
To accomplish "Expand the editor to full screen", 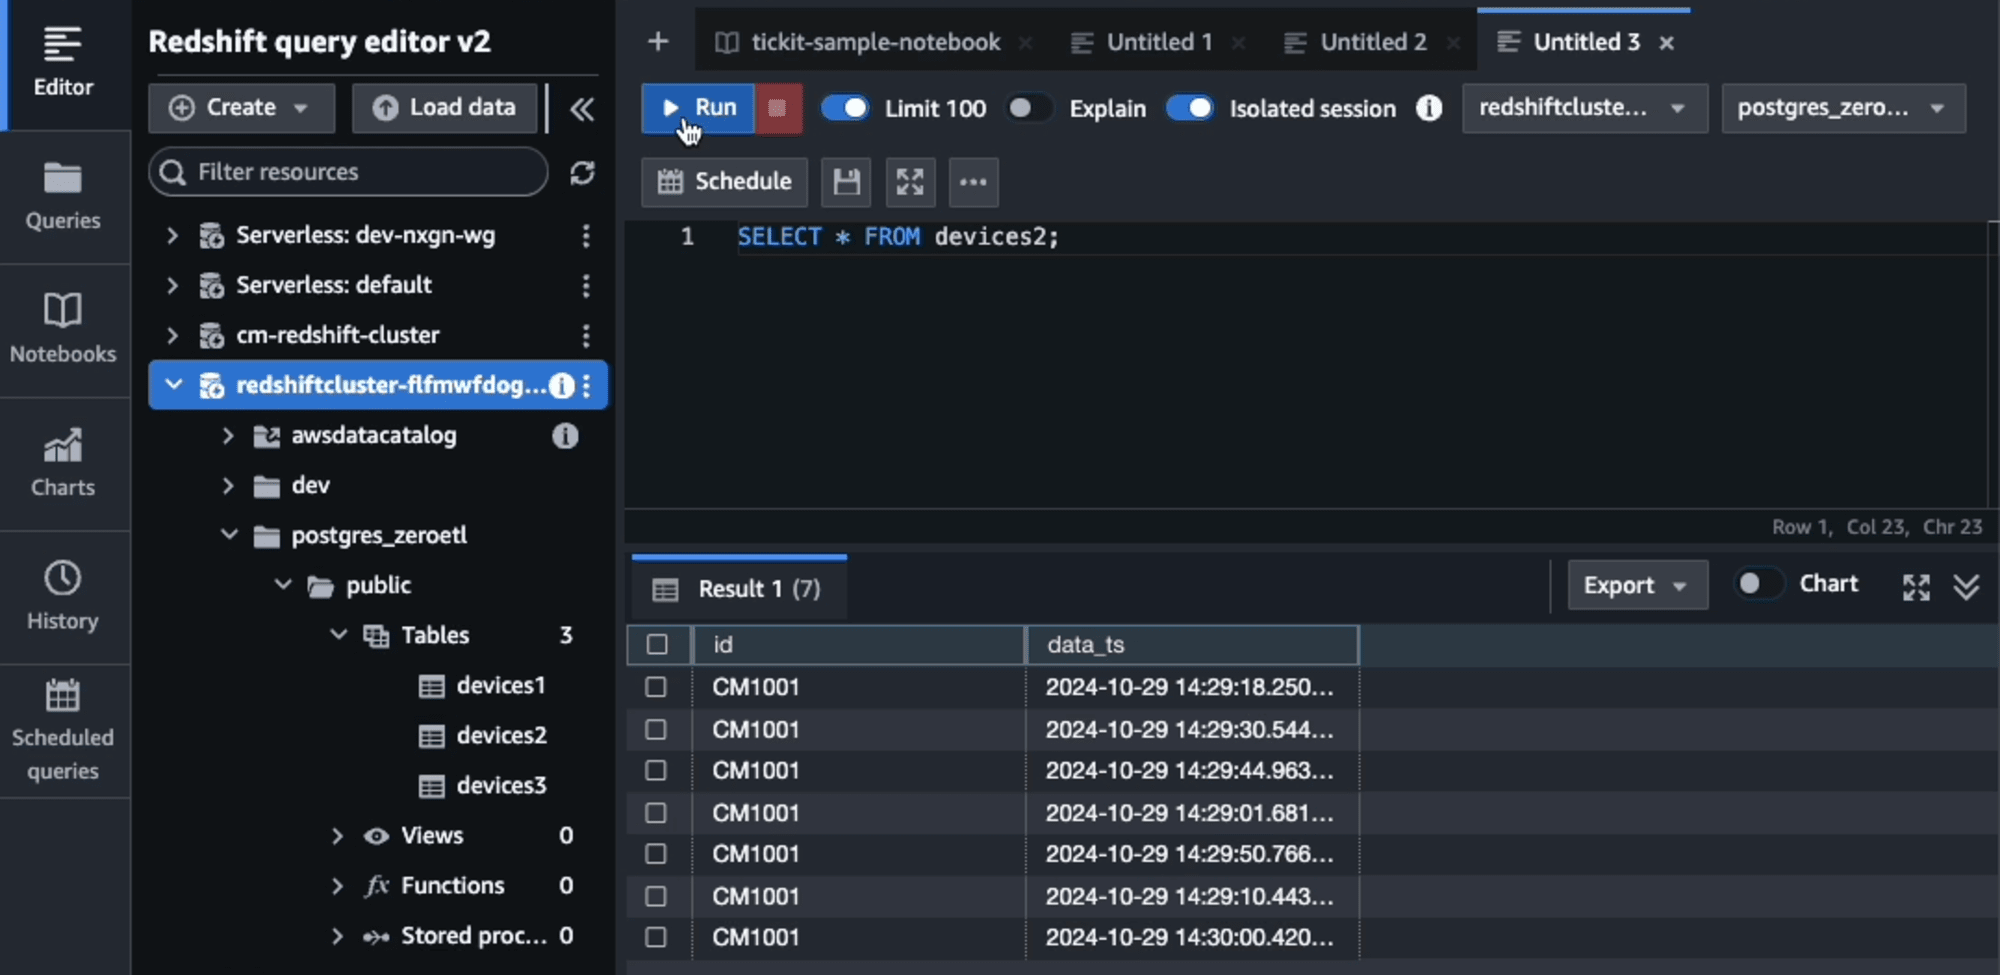I will [x=910, y=182].
